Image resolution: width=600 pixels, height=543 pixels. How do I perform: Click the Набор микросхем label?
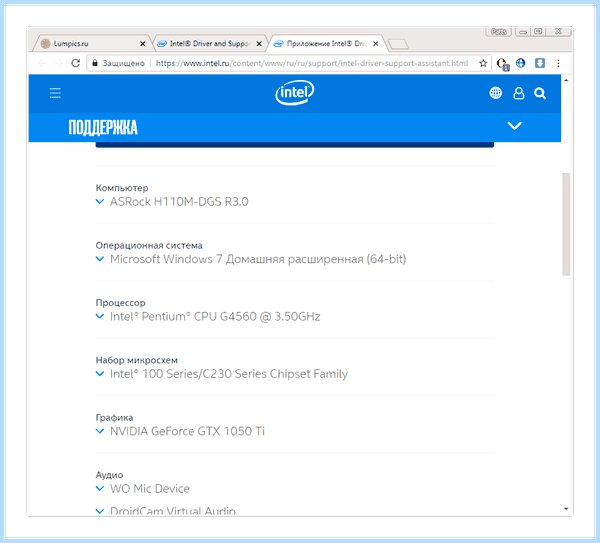(x=137, y=360)
